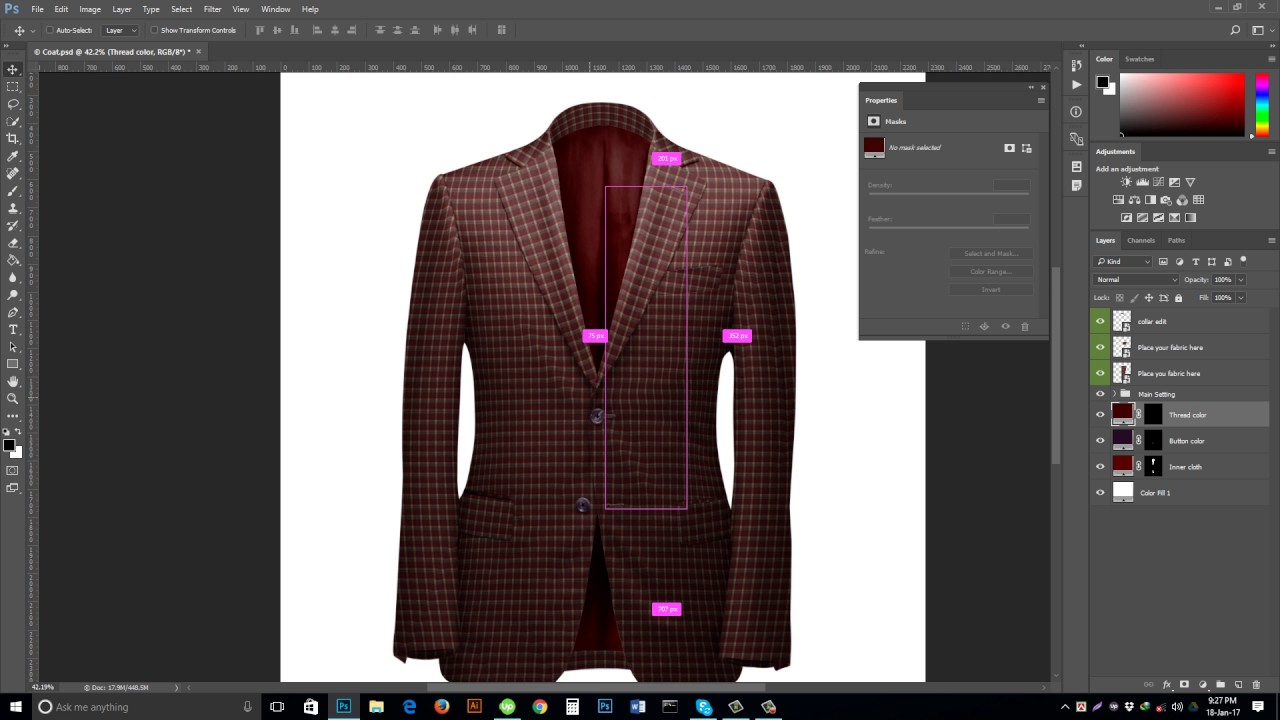
Task: Click the foreground color swatch in toolbox
Action: tap(8, 445)
